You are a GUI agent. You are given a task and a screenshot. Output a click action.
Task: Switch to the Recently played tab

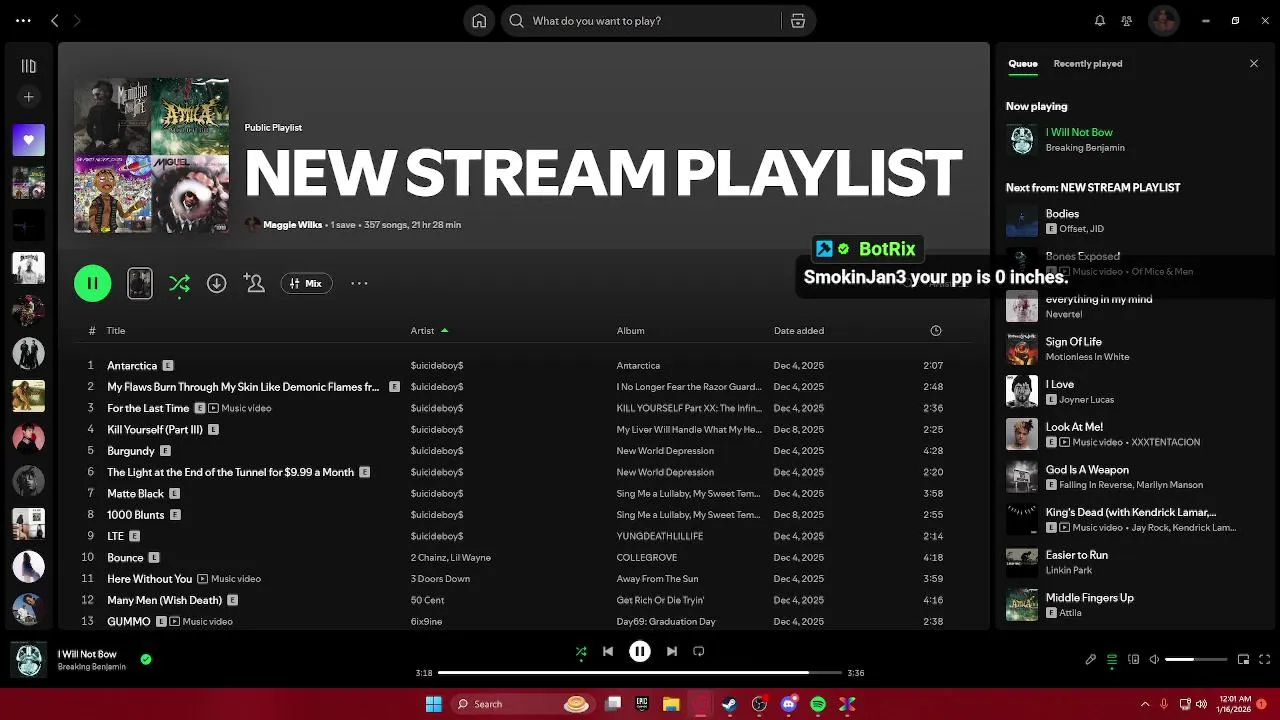point(1087,63)
